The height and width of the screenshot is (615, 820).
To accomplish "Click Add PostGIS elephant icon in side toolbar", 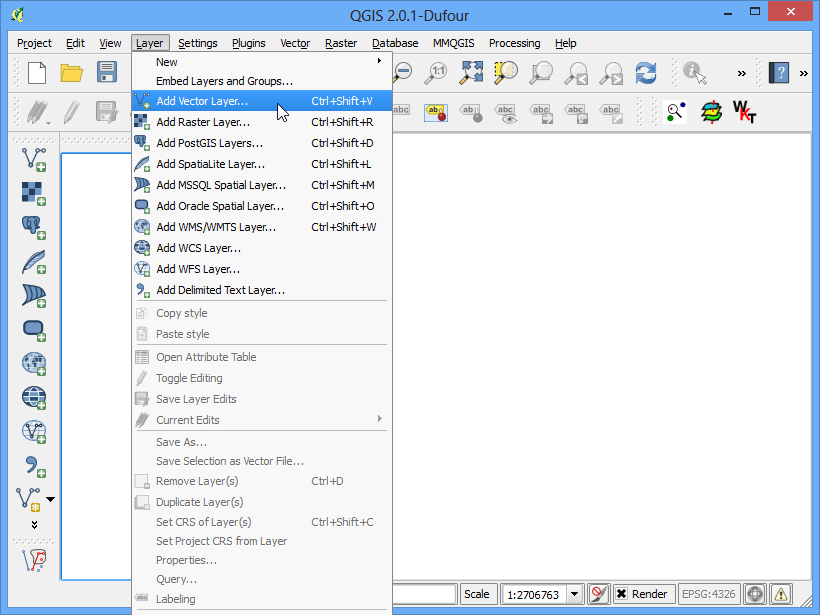I will tap(34, 228).
